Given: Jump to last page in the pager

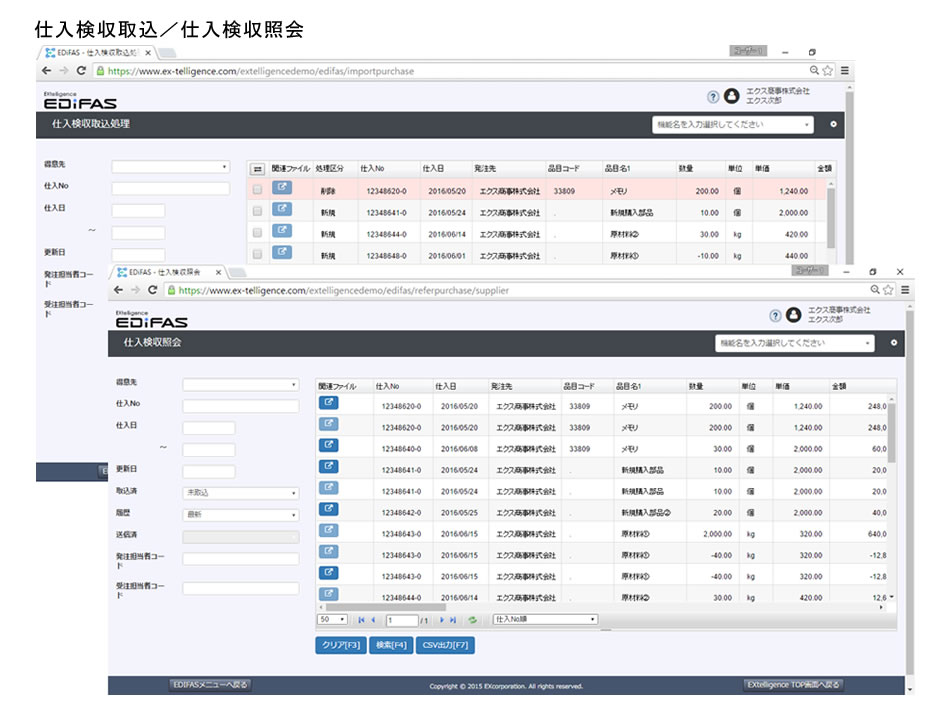Looking at the screenshot, I should (453, 620).
